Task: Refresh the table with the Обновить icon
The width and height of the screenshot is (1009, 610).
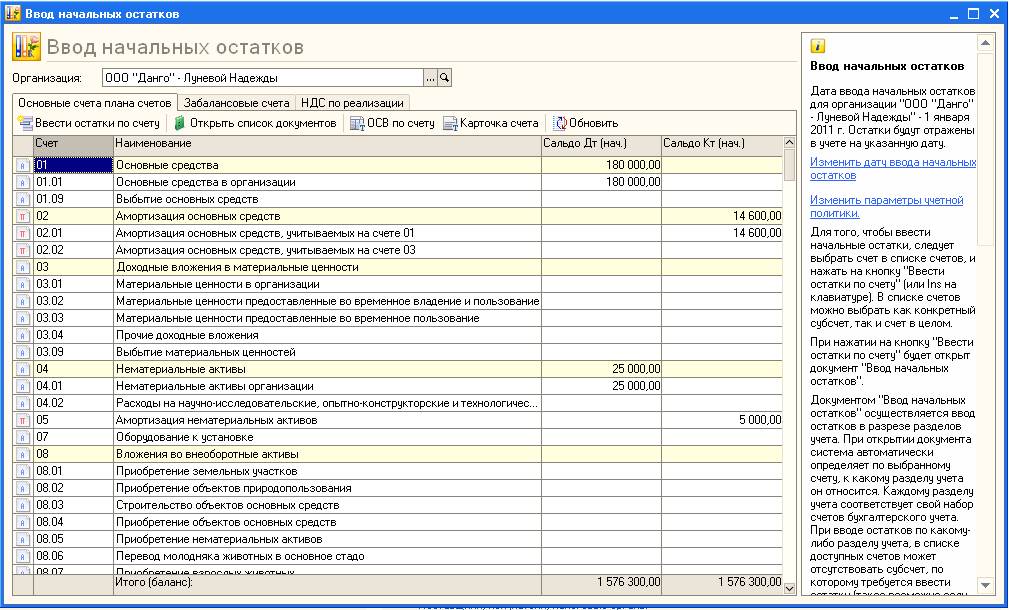Action: tap(560, 124)
